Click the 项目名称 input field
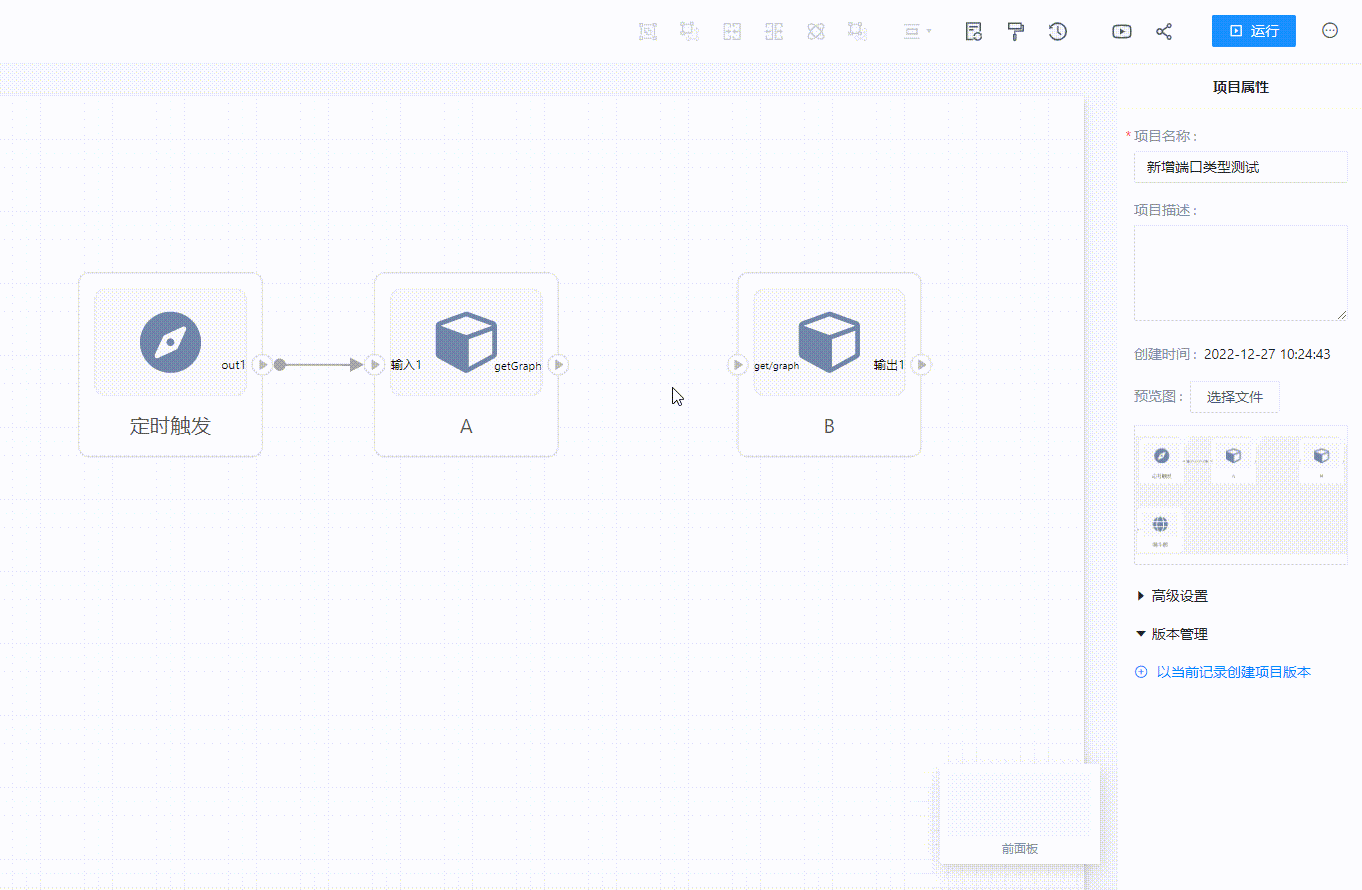Screen dimensions: 1362x890 tap(1240, 167)
